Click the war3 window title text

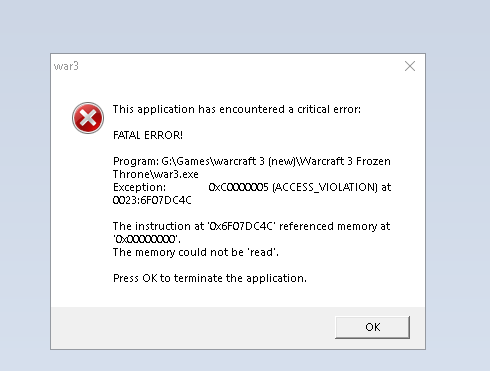(66, 66)
